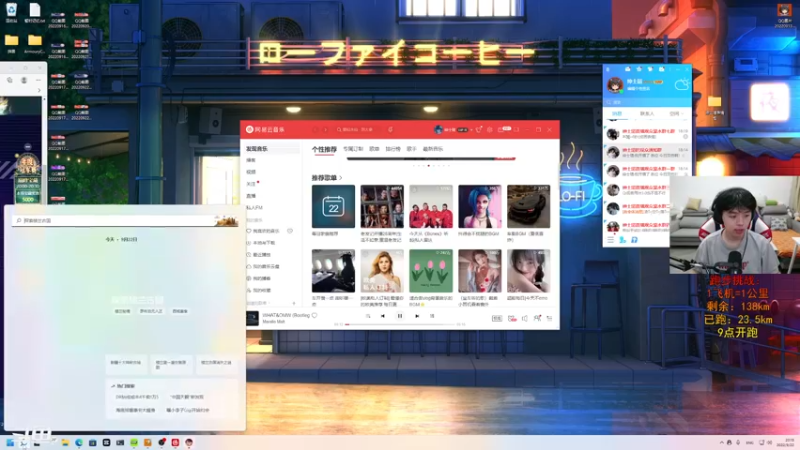The height and width of the screenshot is (450, 800).
Task: Open the red-suited band playlist cover
Action: pyautogui.click(x=431, y=207)
